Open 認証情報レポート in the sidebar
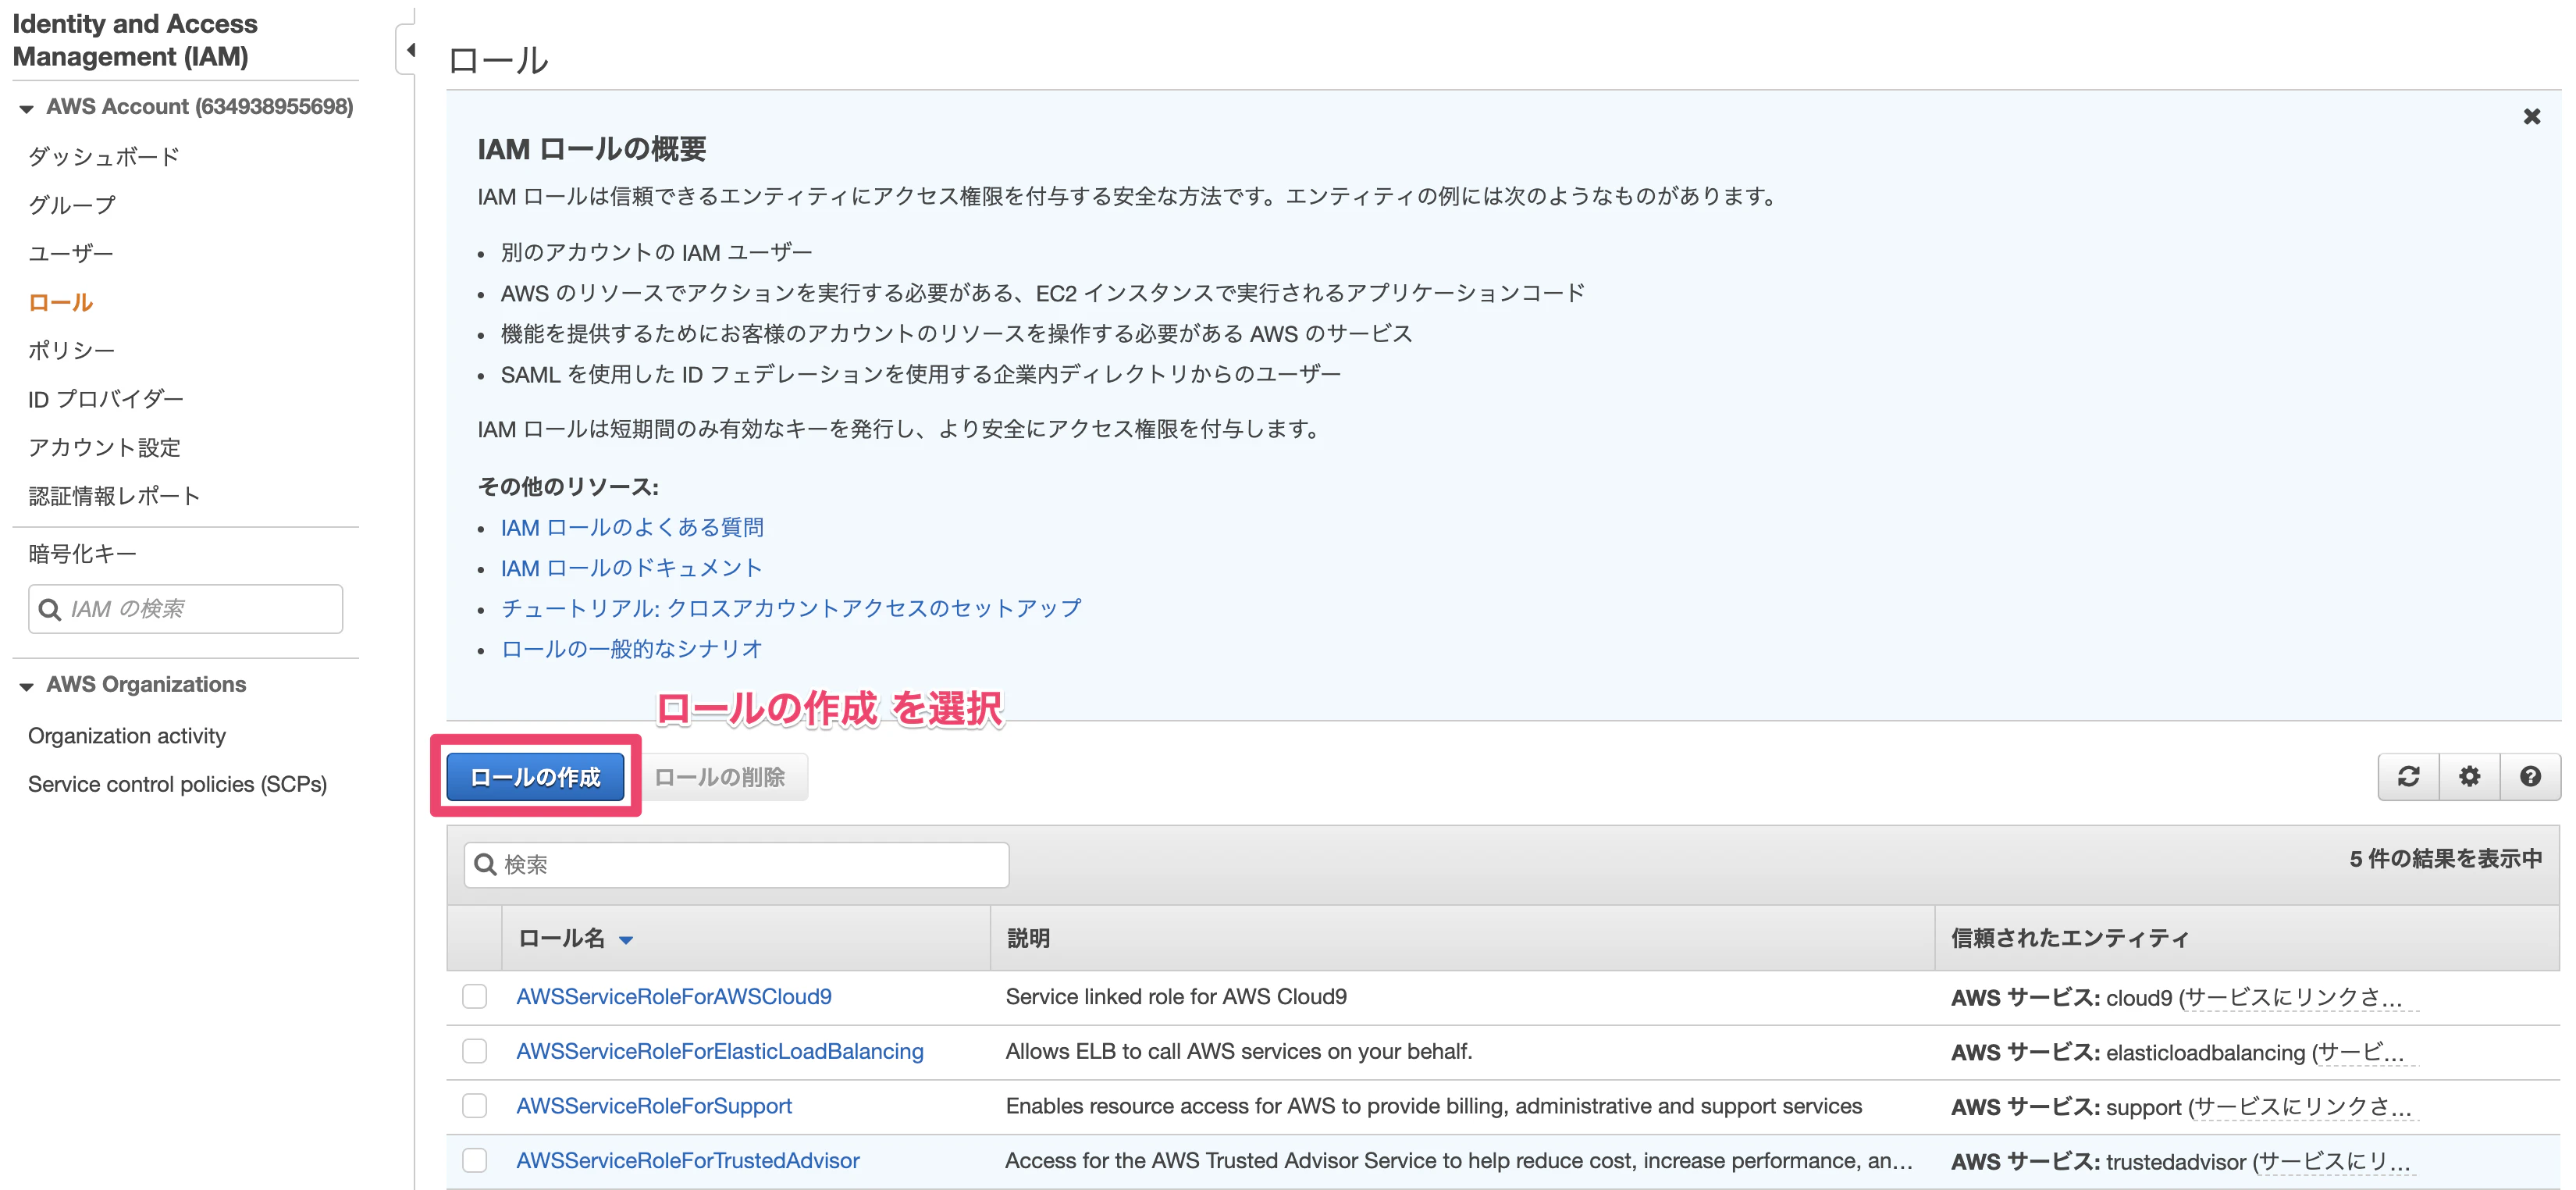 pyautogui.click(x=114, y=496)
